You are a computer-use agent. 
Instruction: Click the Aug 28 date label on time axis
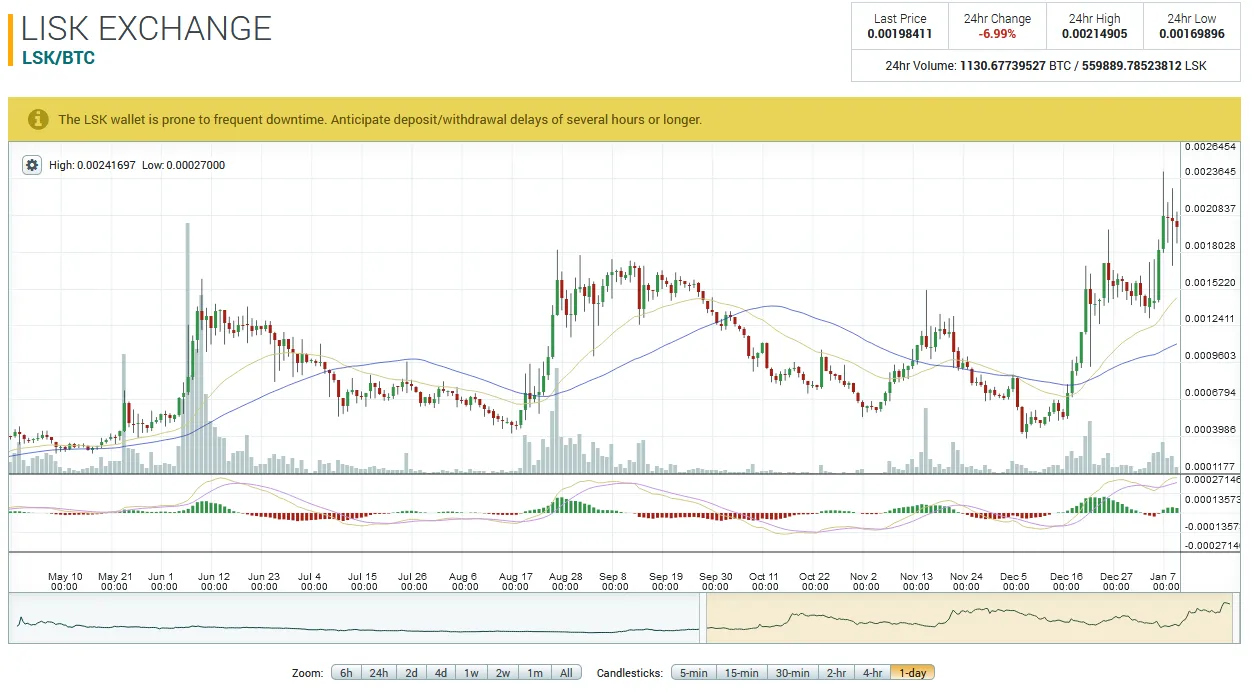[x=565, y=582]
